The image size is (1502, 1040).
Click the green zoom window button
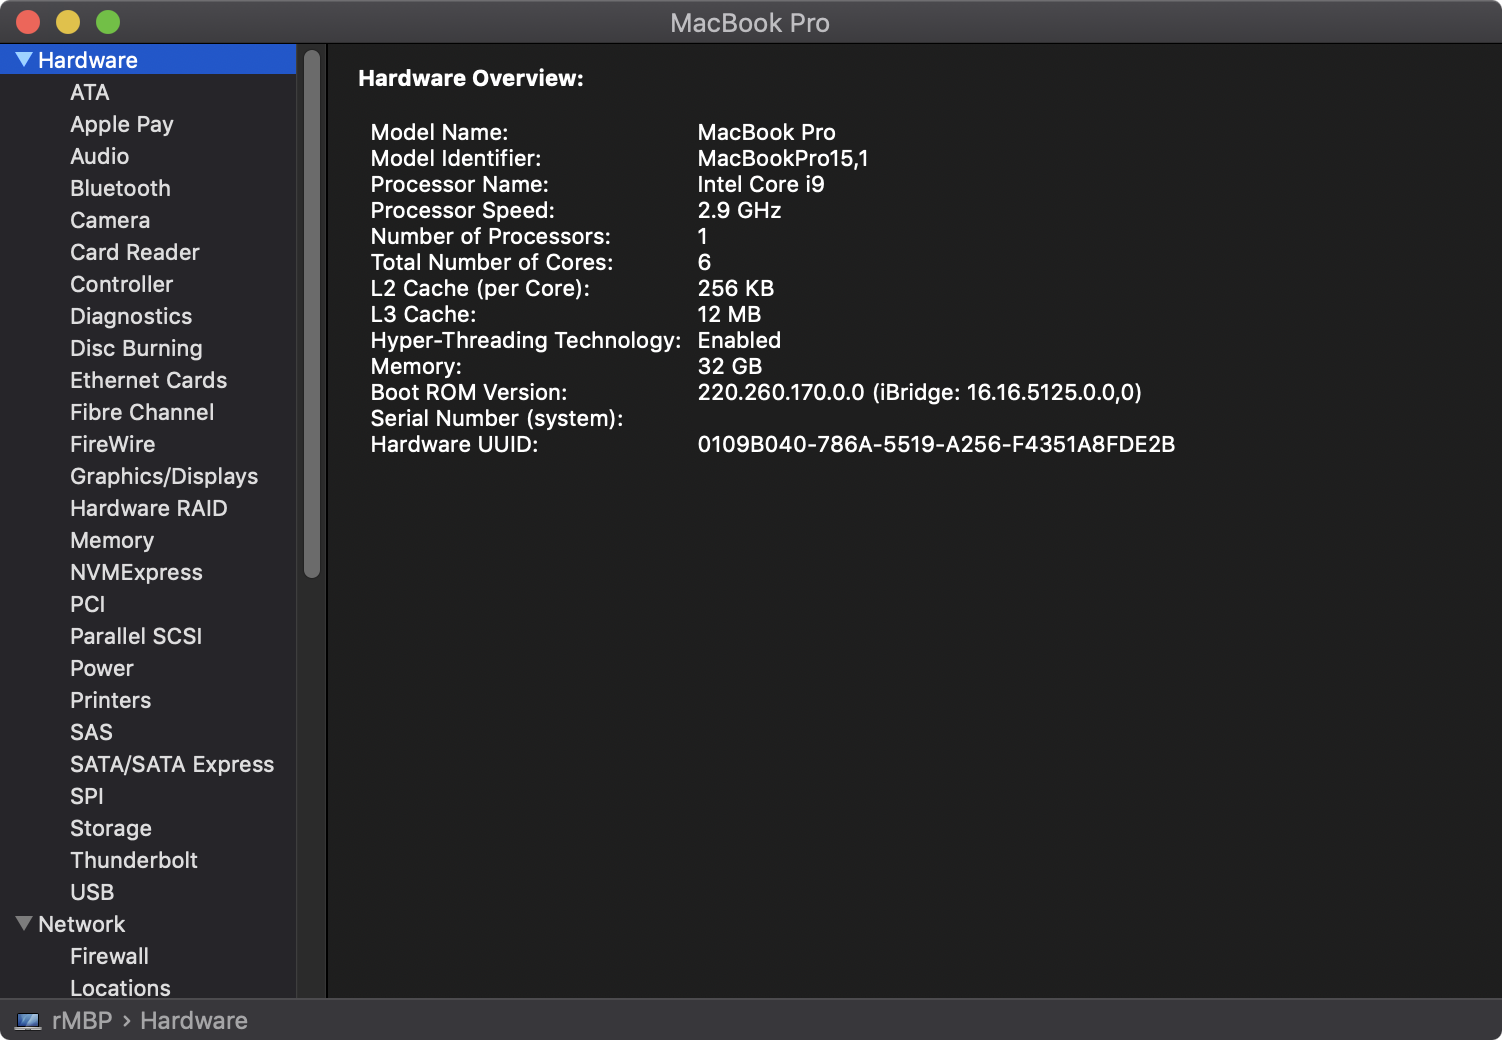[108, 22]
